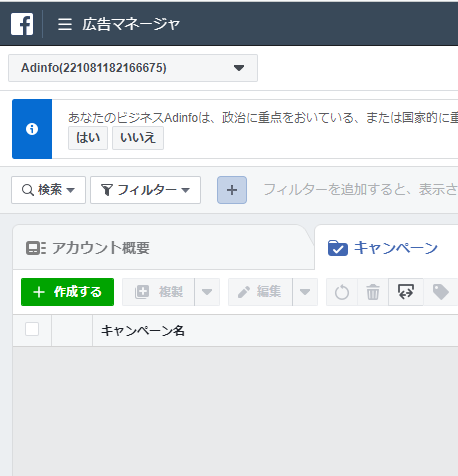Switch to the アカウント概要 tab
458x476 pixels.
click(163, 248)
